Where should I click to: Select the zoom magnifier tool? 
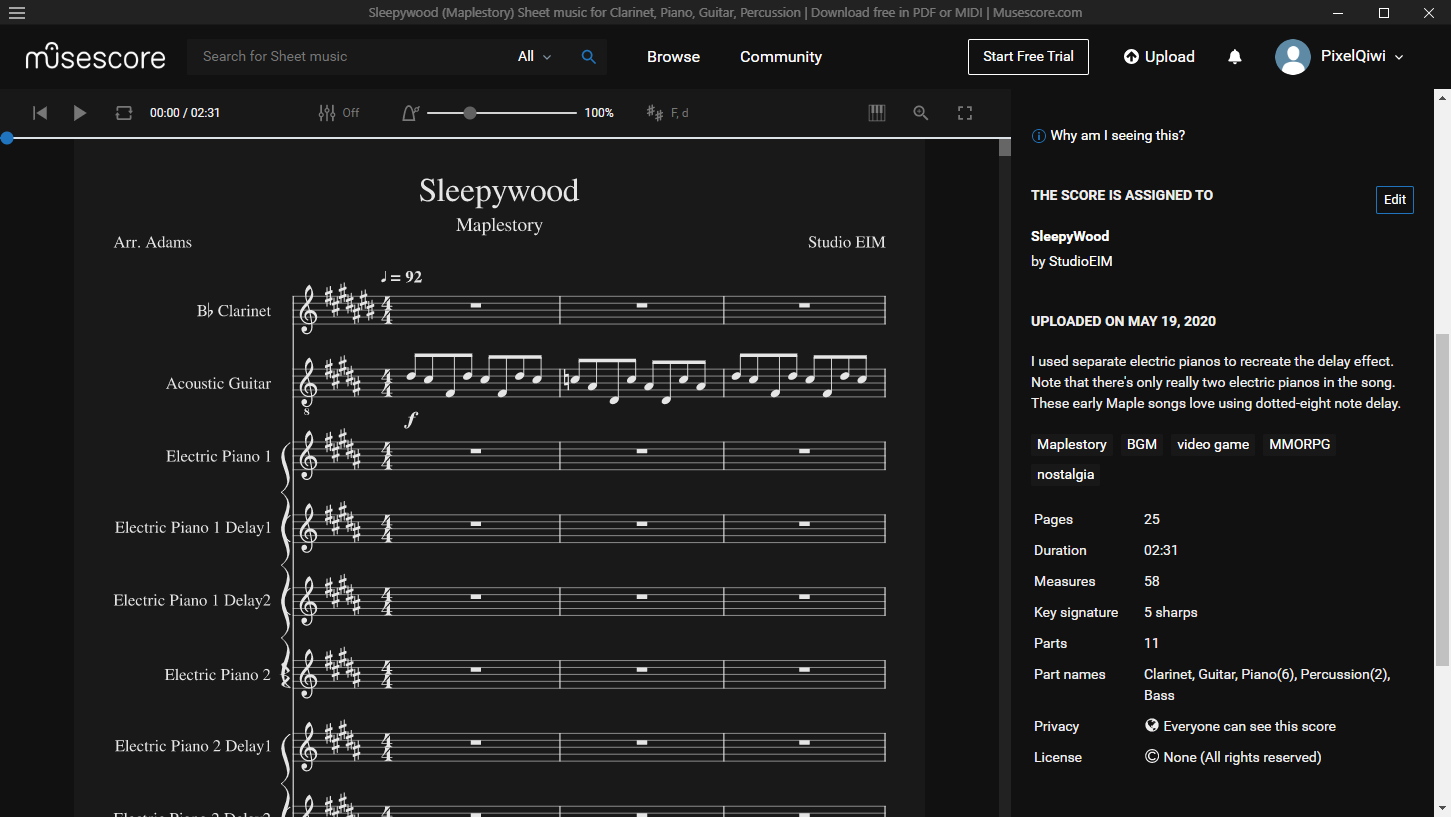tap(920, 112)
